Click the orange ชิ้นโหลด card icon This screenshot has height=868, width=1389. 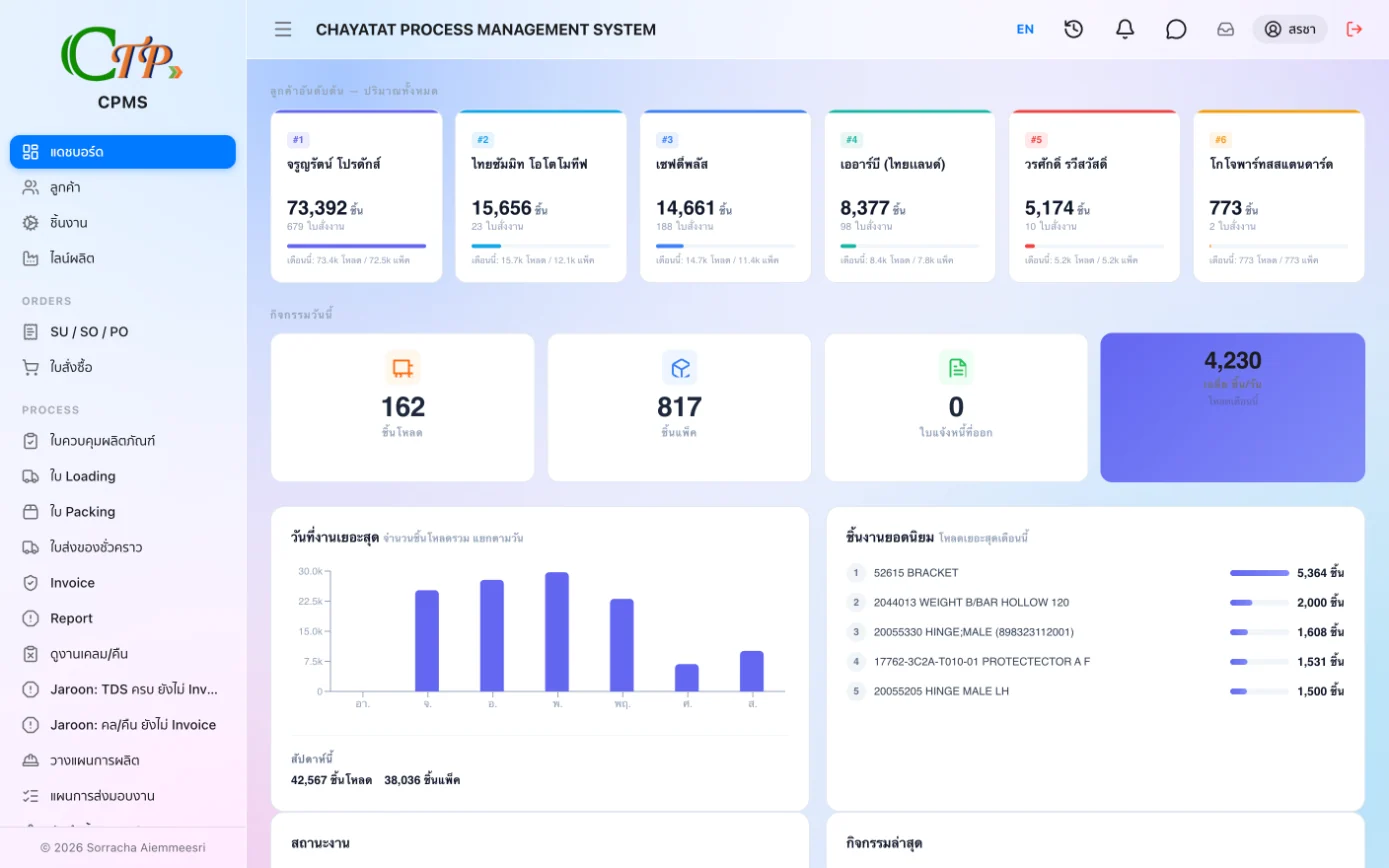tap(403, 368)
